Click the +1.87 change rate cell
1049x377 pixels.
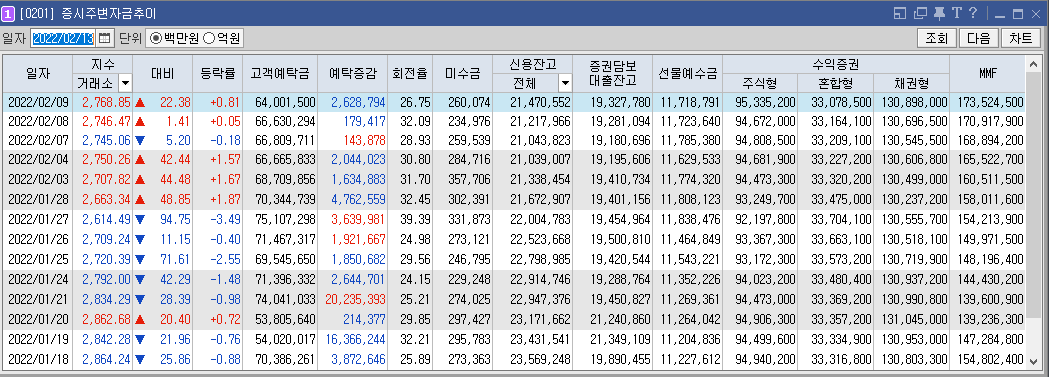pyautogui.click(x=225, y=199)
